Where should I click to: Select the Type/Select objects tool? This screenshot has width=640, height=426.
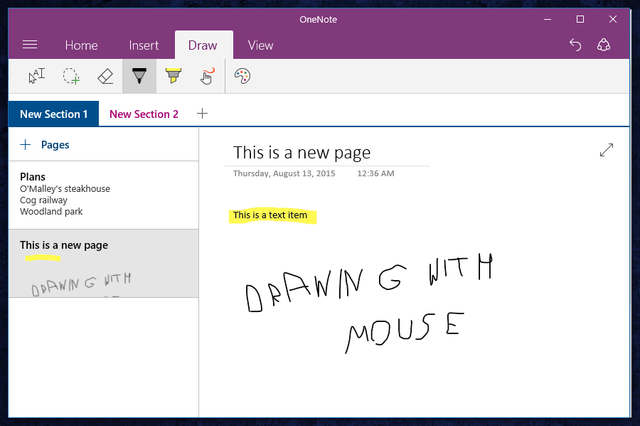point(37,76)
